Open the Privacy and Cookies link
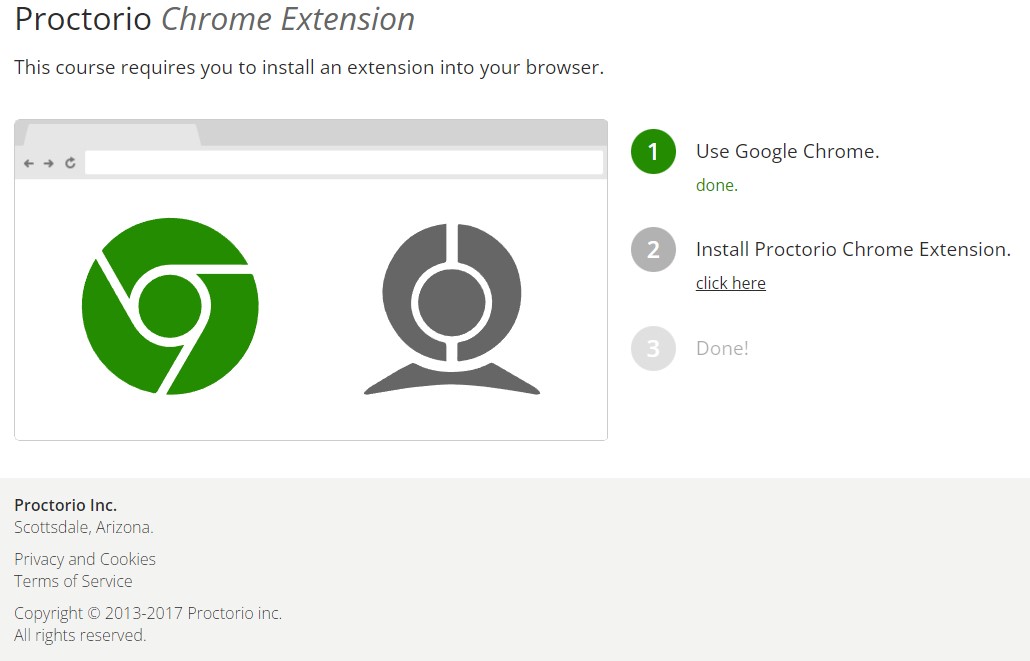Viewport: 1030px width, 661px height. pos(85,559)
